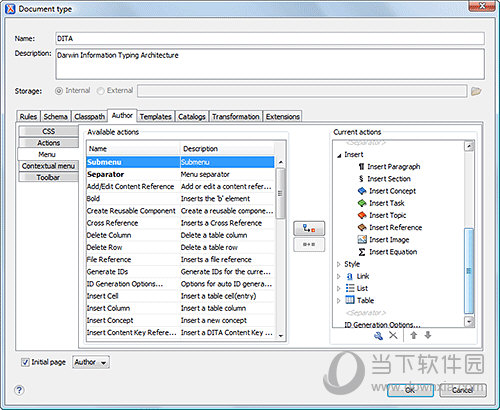Expand the Link node

pyautogui.click(x=339, y=276)
